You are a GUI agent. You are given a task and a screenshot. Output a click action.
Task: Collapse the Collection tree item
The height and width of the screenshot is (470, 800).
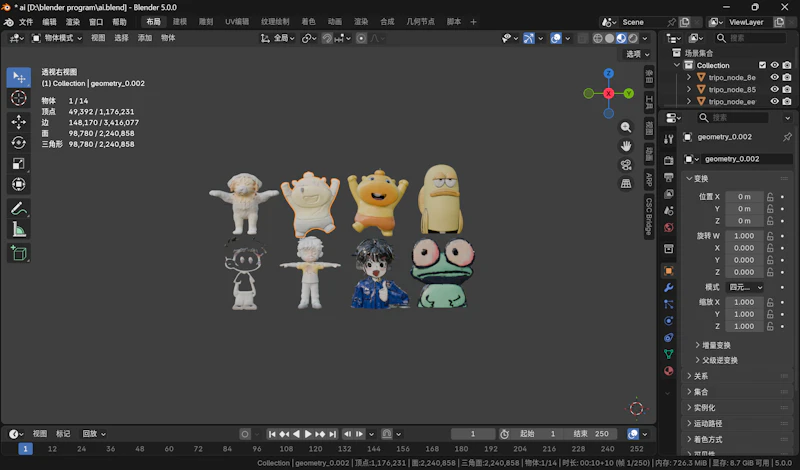[x=677, y=65]
